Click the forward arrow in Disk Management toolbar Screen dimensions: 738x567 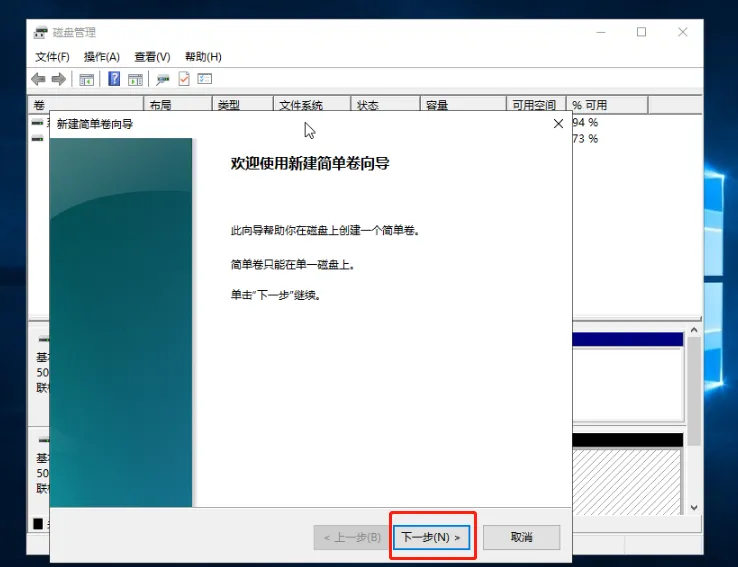[x=59, y=79]
